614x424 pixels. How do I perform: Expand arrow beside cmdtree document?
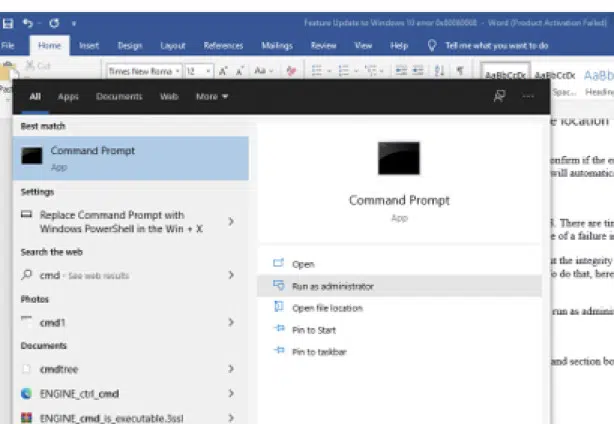231,369
